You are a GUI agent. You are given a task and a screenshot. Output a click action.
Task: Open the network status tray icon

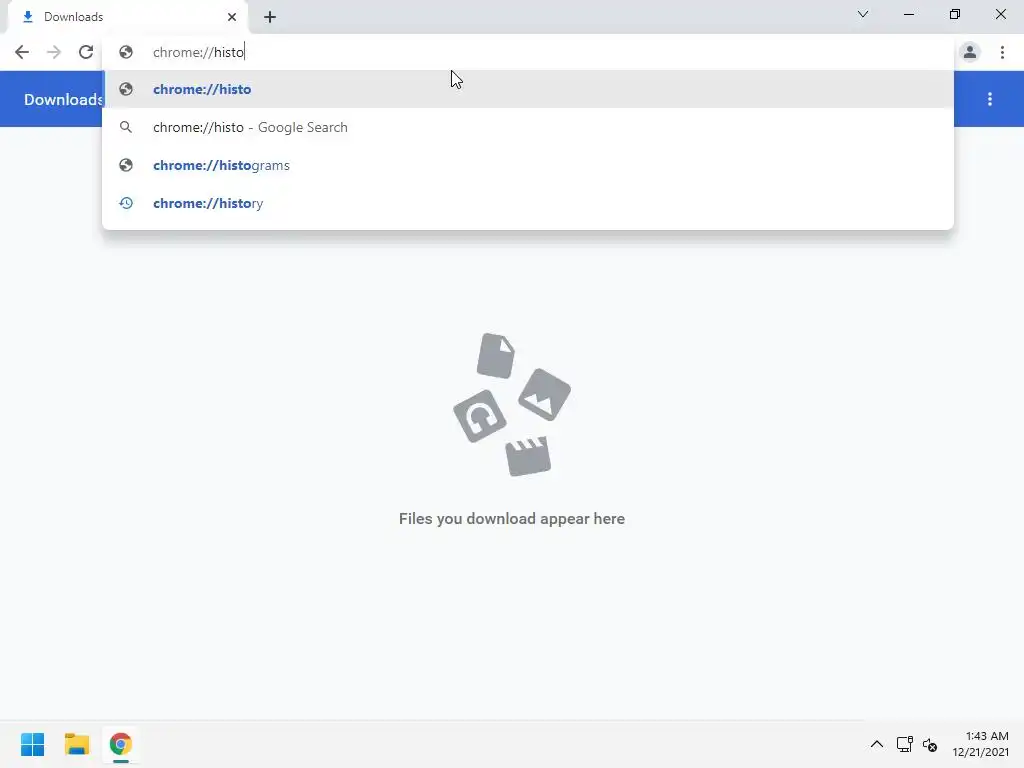pyautogui.click(x=904, y=744)
